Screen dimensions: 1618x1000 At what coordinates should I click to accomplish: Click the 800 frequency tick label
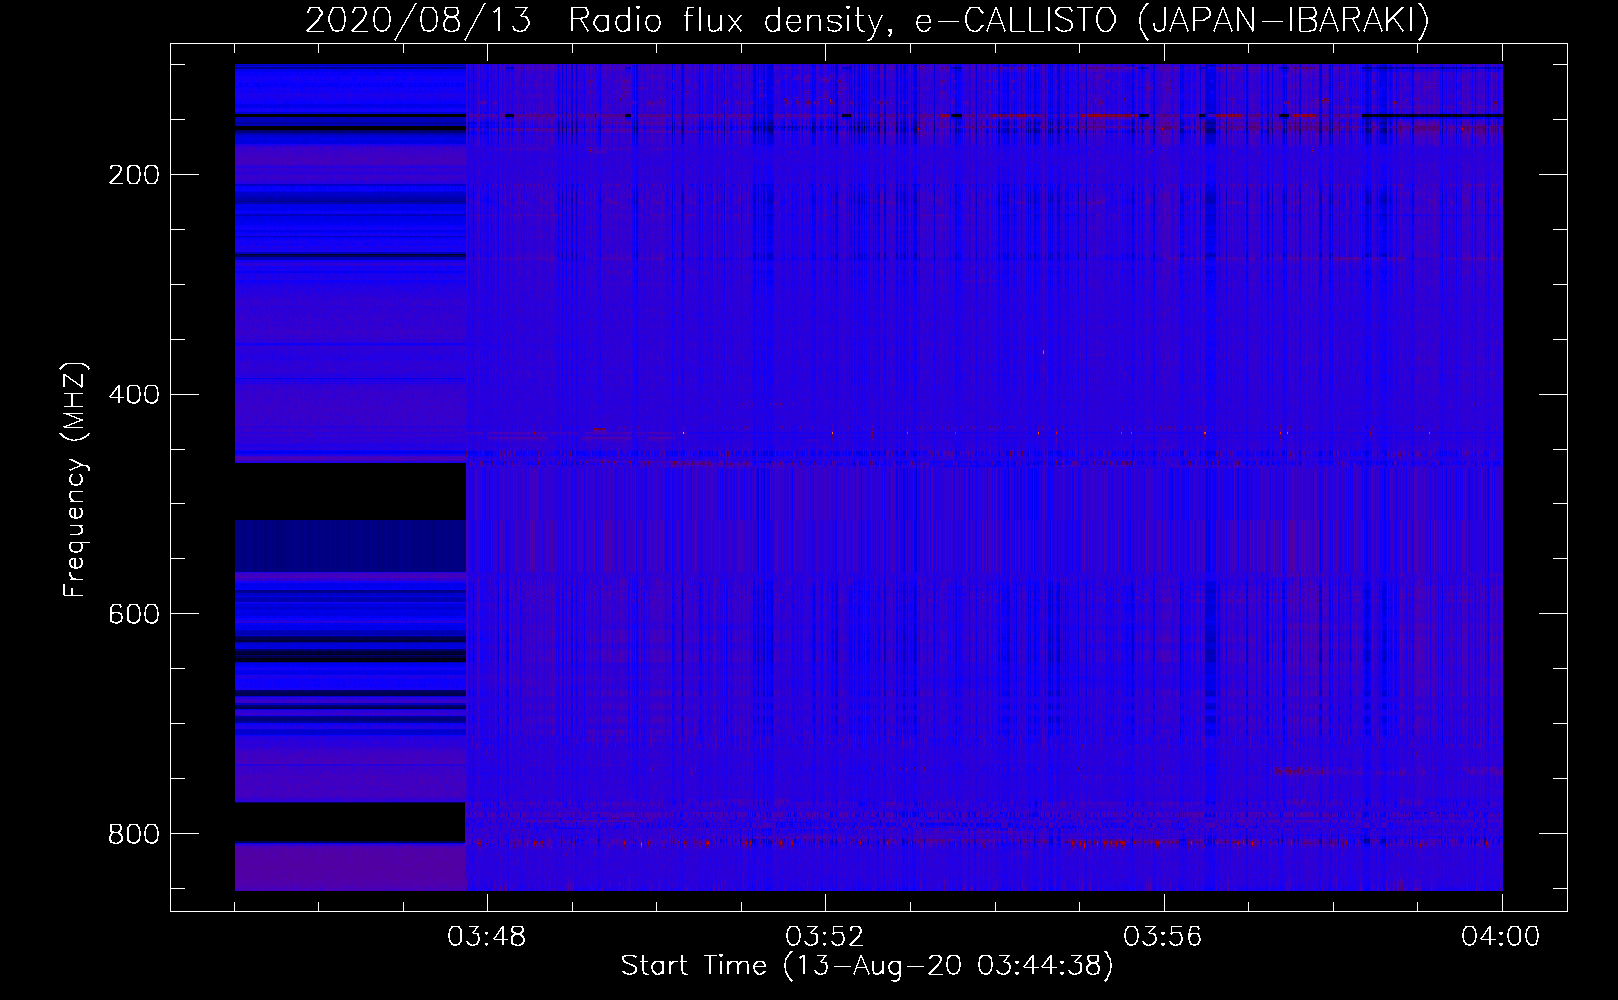tap(134, 834)
